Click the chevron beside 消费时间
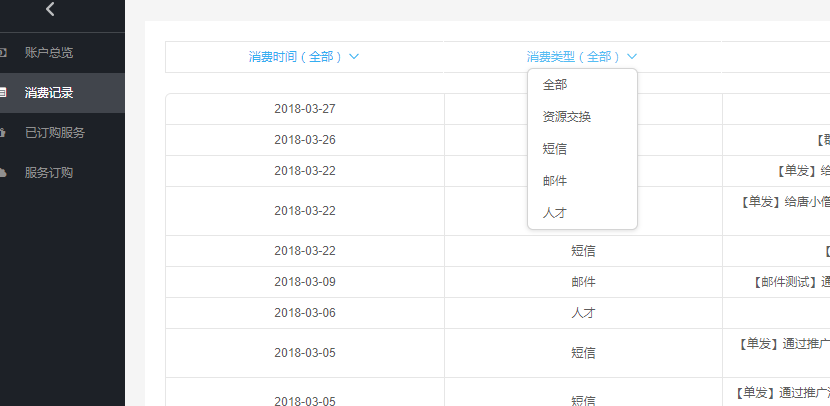830x406 pixels. (x=354, y=57)
